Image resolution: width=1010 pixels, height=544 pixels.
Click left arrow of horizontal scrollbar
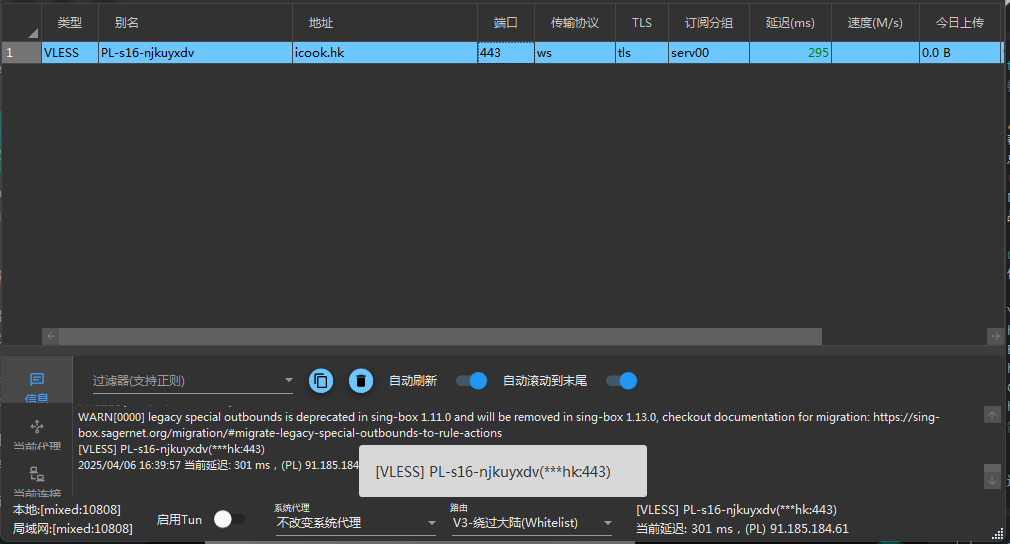52,337
